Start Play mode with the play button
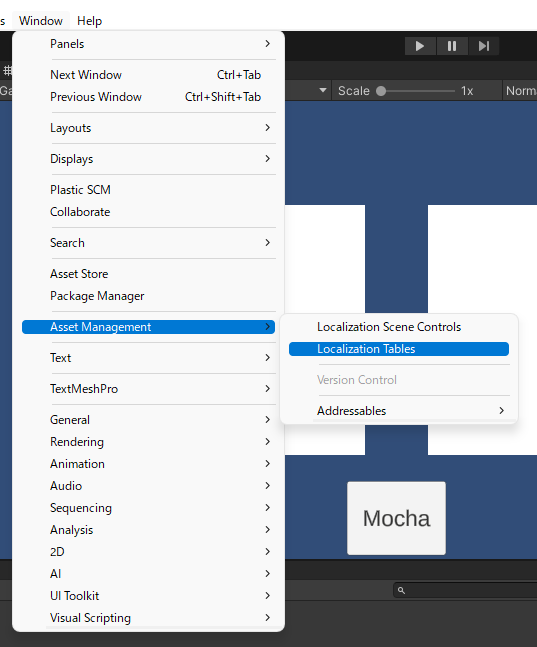The height and width of the screenshot is (647, 537). (420, 46)
